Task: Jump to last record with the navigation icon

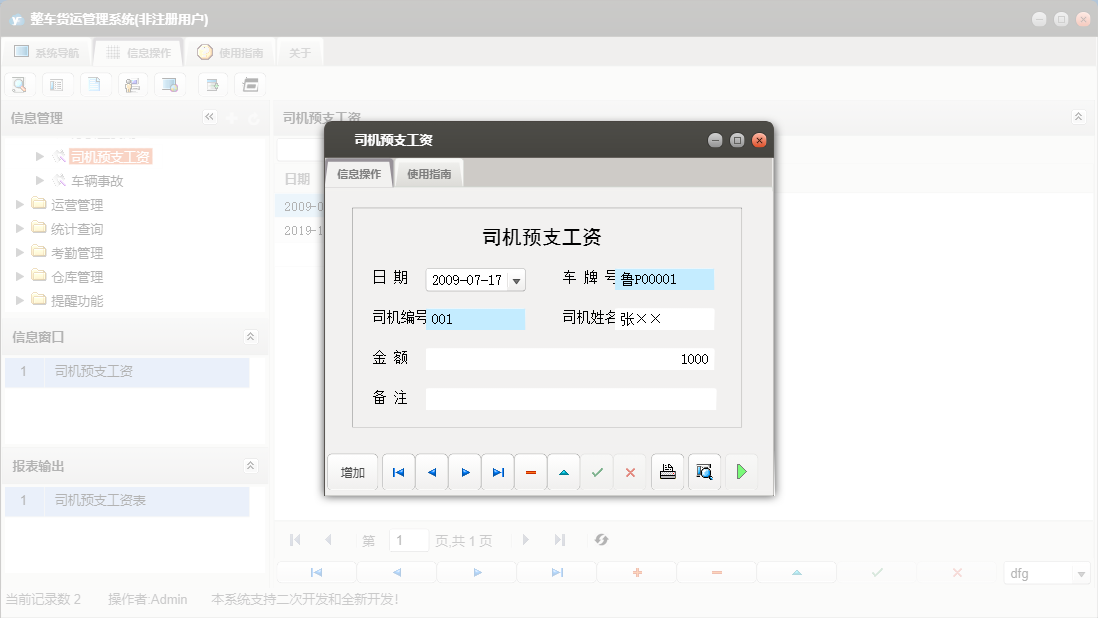Action: [x=497, y=471]
